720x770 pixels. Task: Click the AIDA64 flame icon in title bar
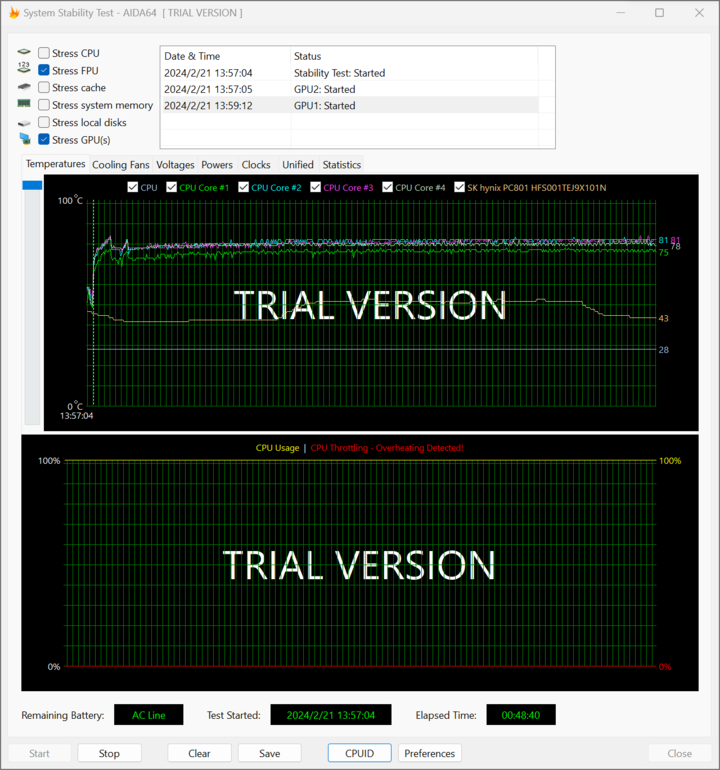[x=14, y=13]
